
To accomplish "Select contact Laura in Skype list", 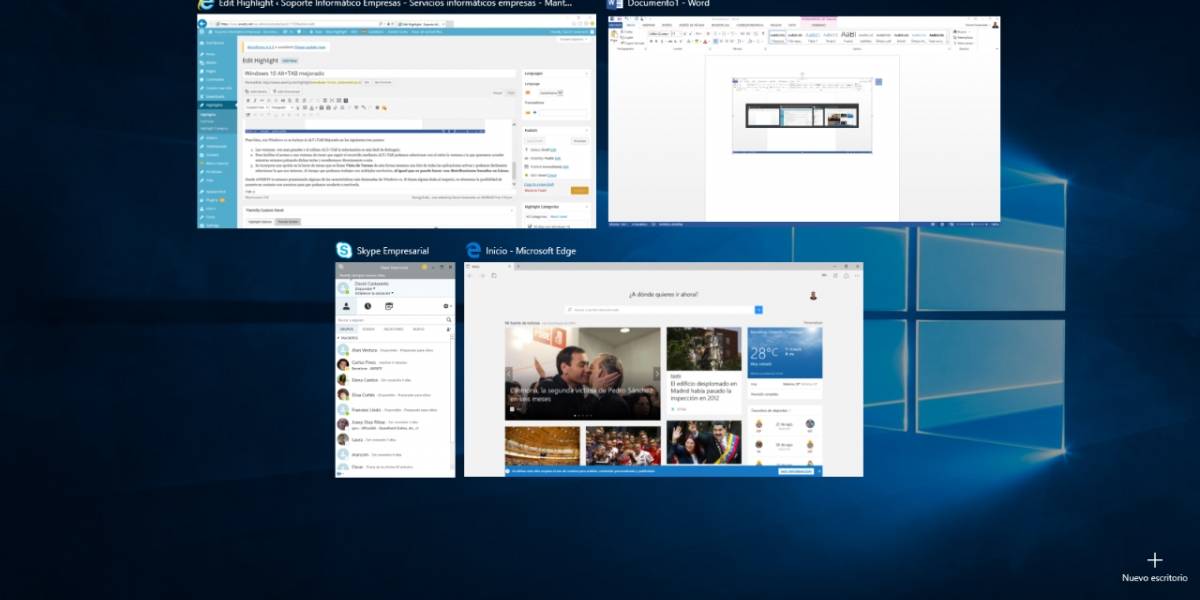I will (x=394, y=439).
